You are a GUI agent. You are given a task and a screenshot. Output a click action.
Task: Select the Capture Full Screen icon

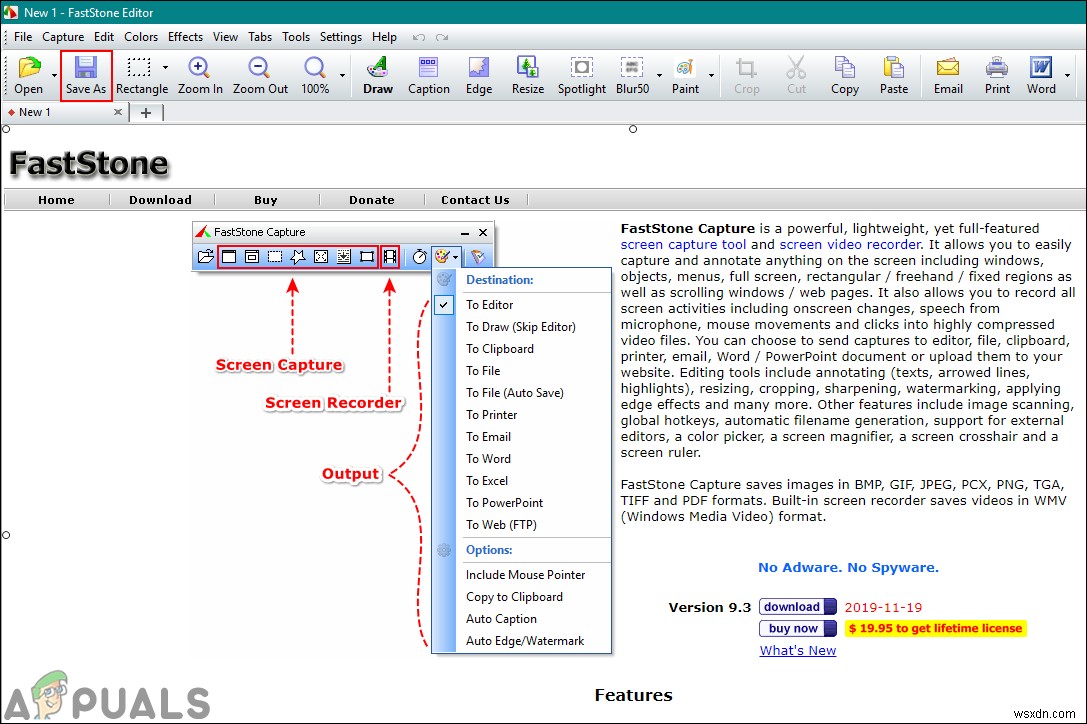click(x=320, y=257)
